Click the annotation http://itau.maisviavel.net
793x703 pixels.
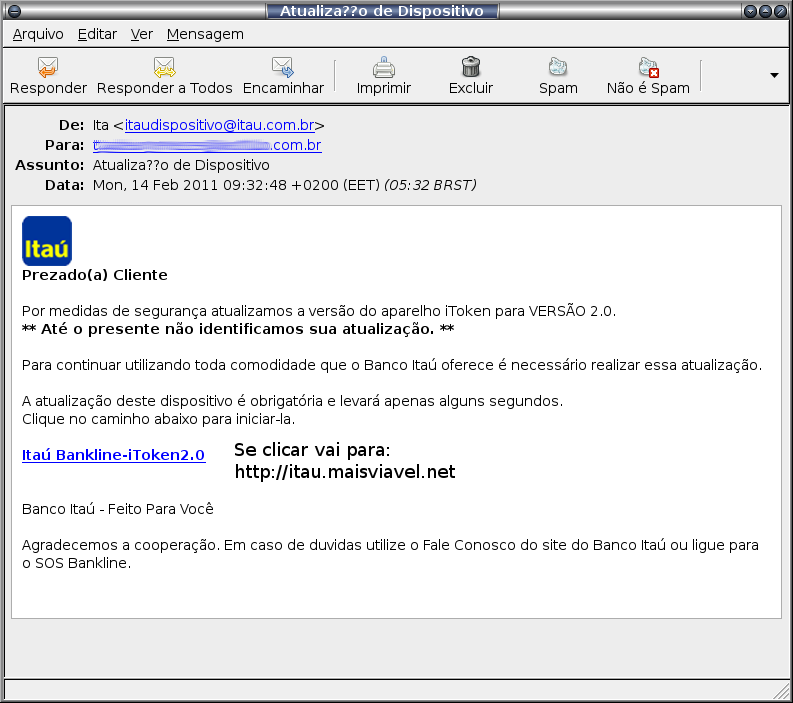pyautogui.click(x=345, y=471)
